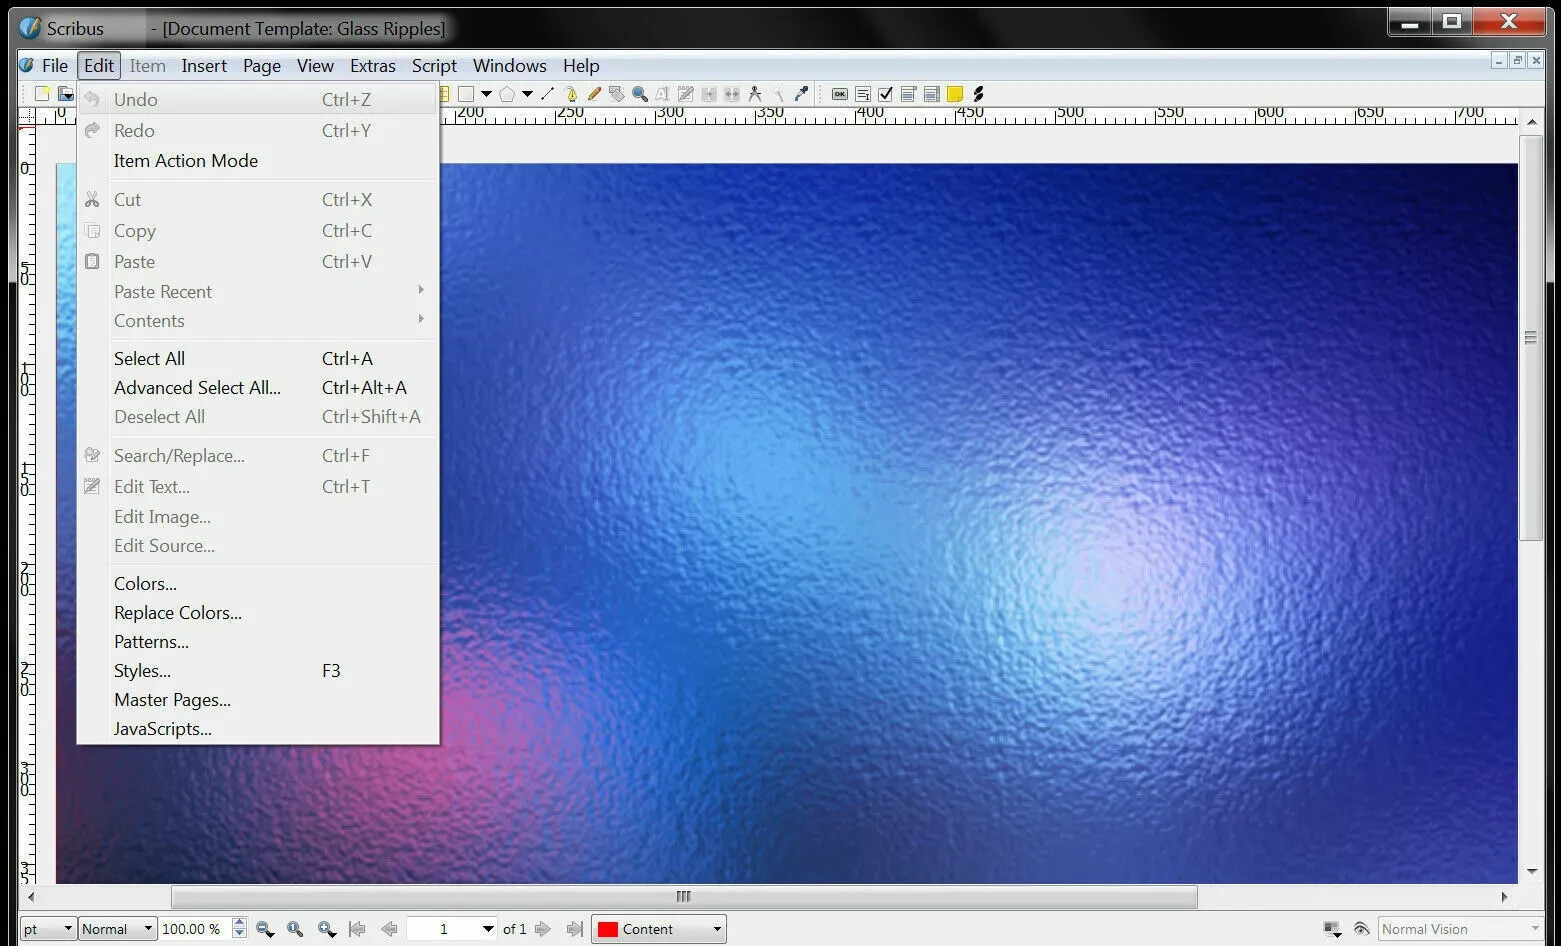The image size is (1561, 946).
Task: Open the Help menu
Action: tap(581, 66)
